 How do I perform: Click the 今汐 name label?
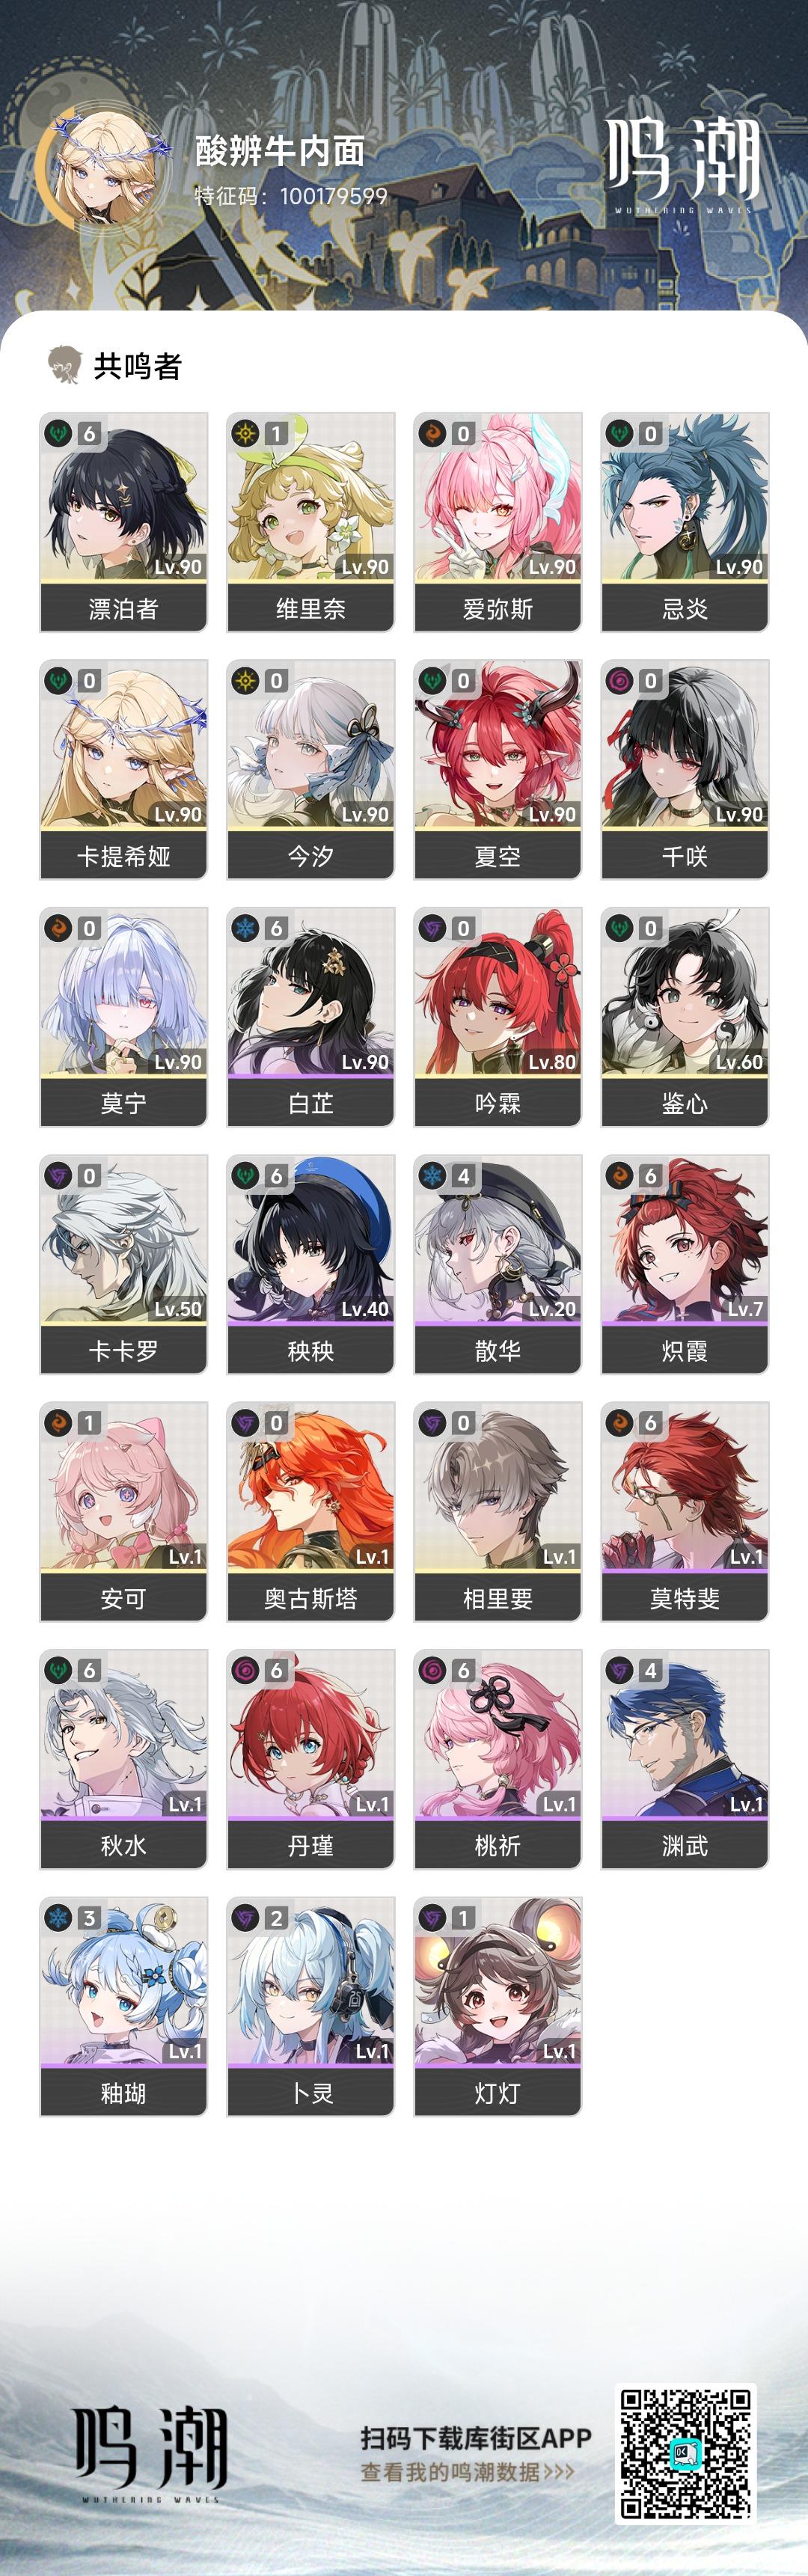click(x=311, y=856)
